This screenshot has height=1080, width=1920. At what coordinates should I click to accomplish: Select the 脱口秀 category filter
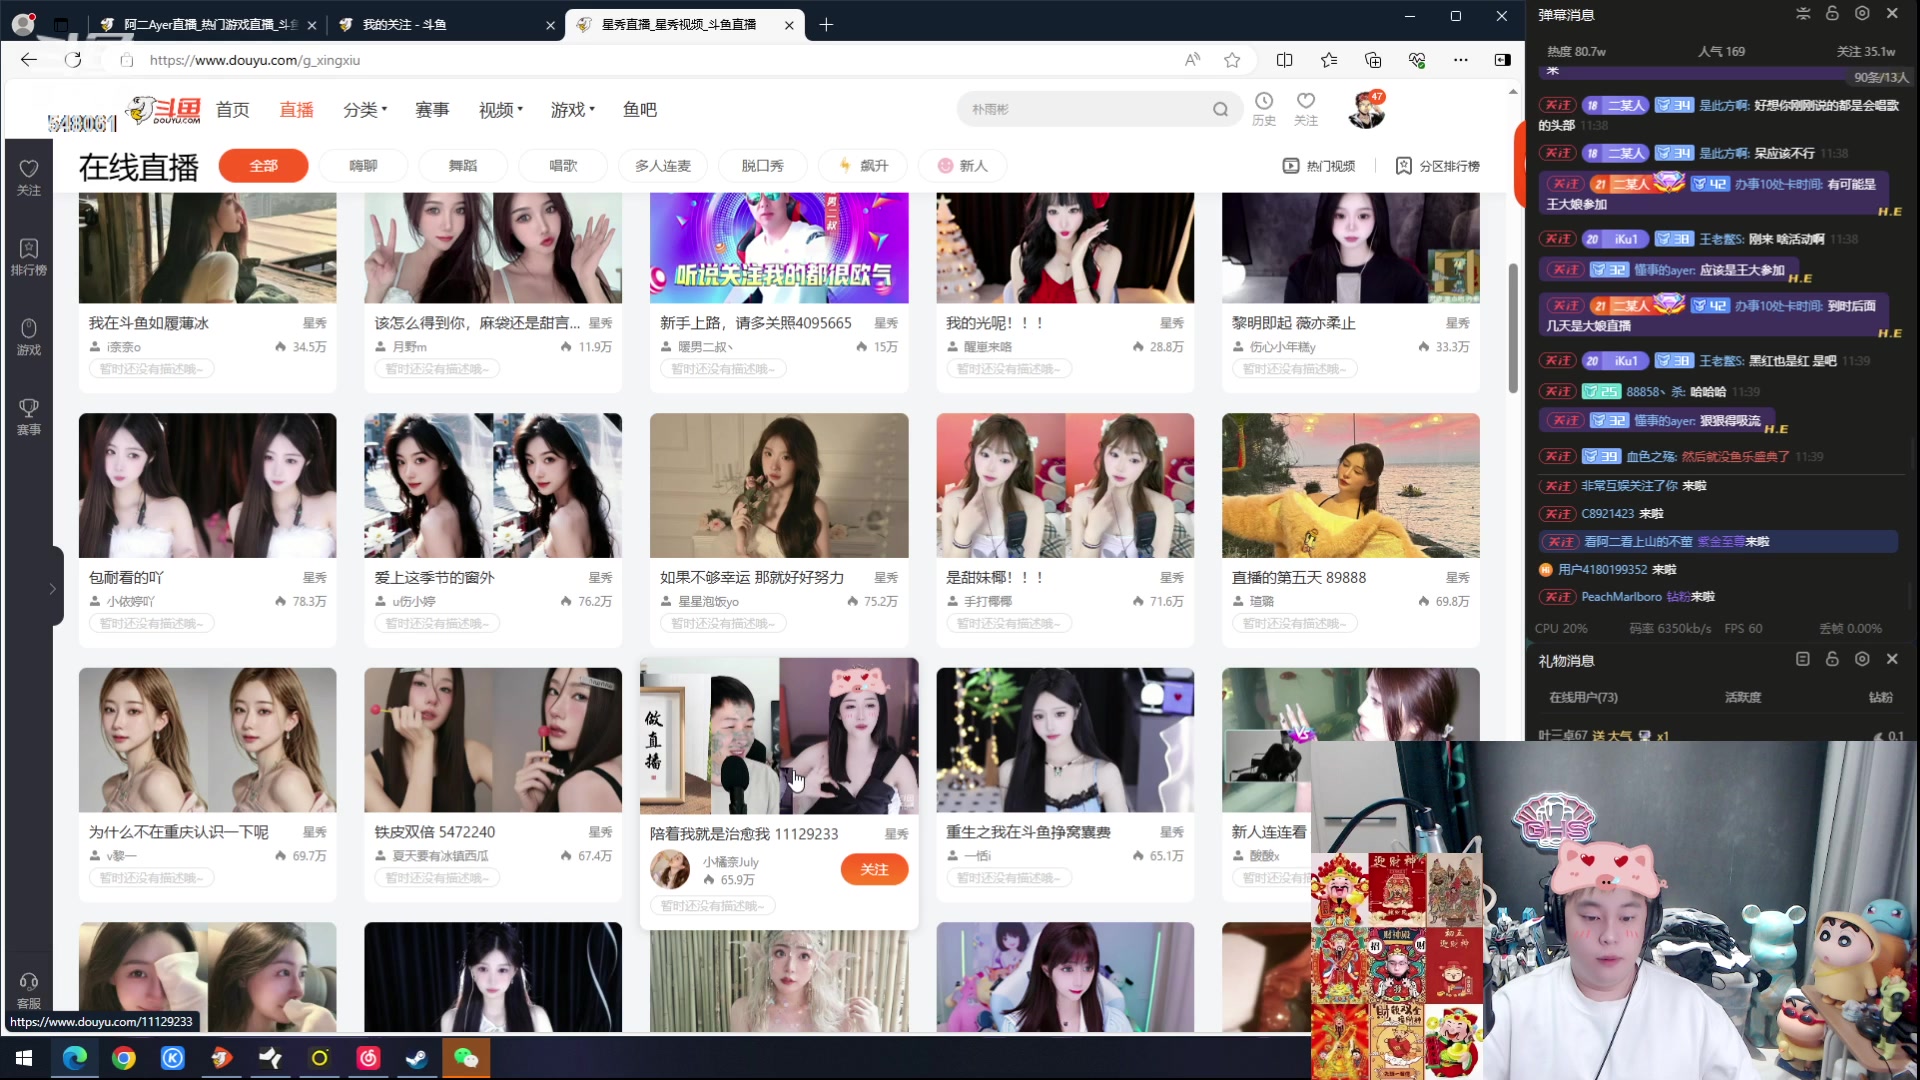point(763,166)
